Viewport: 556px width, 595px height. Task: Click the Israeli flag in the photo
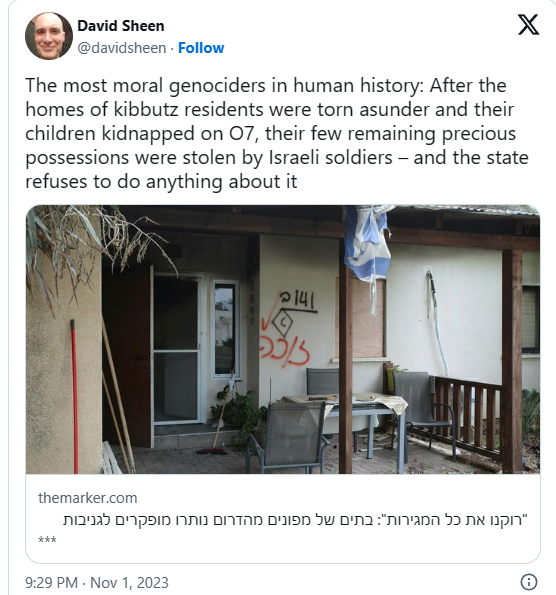click(x=368, y=246)
